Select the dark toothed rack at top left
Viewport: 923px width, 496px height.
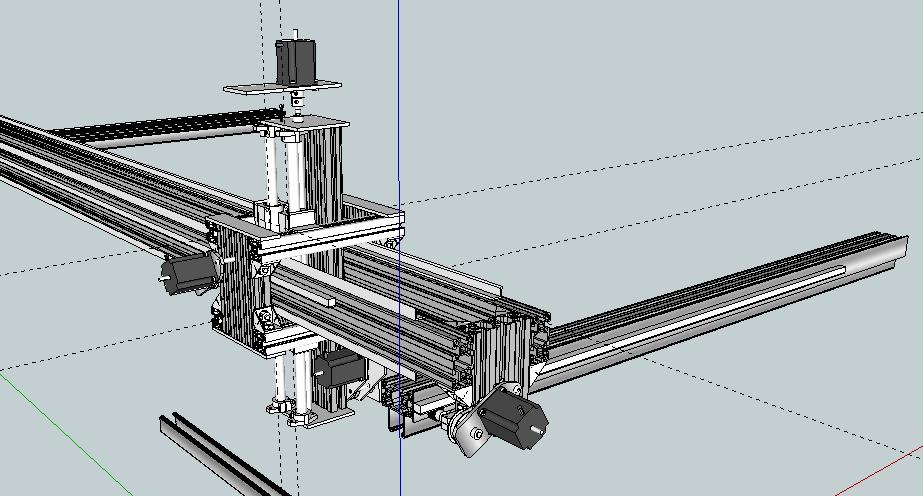[150, 127]
